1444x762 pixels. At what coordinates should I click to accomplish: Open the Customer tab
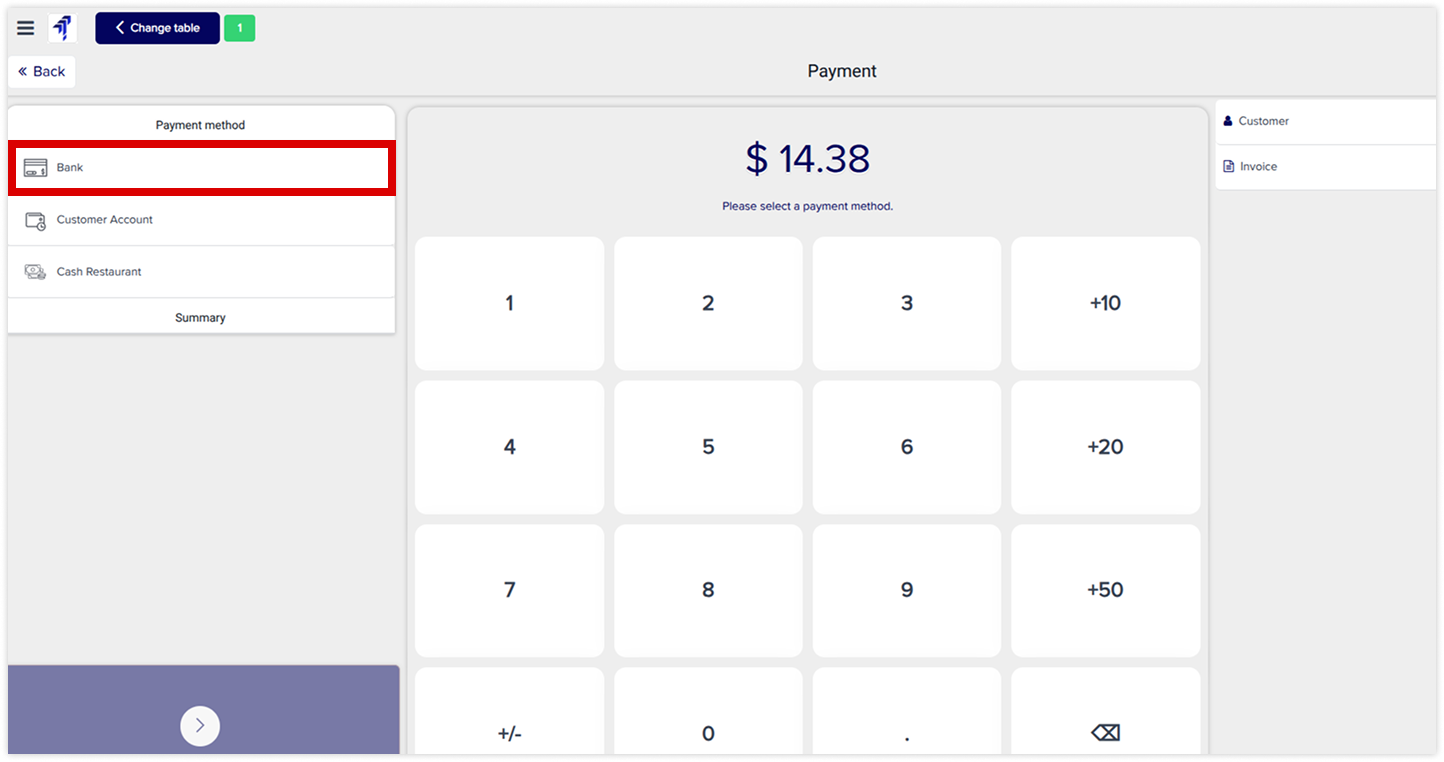tap(1264, 121)
